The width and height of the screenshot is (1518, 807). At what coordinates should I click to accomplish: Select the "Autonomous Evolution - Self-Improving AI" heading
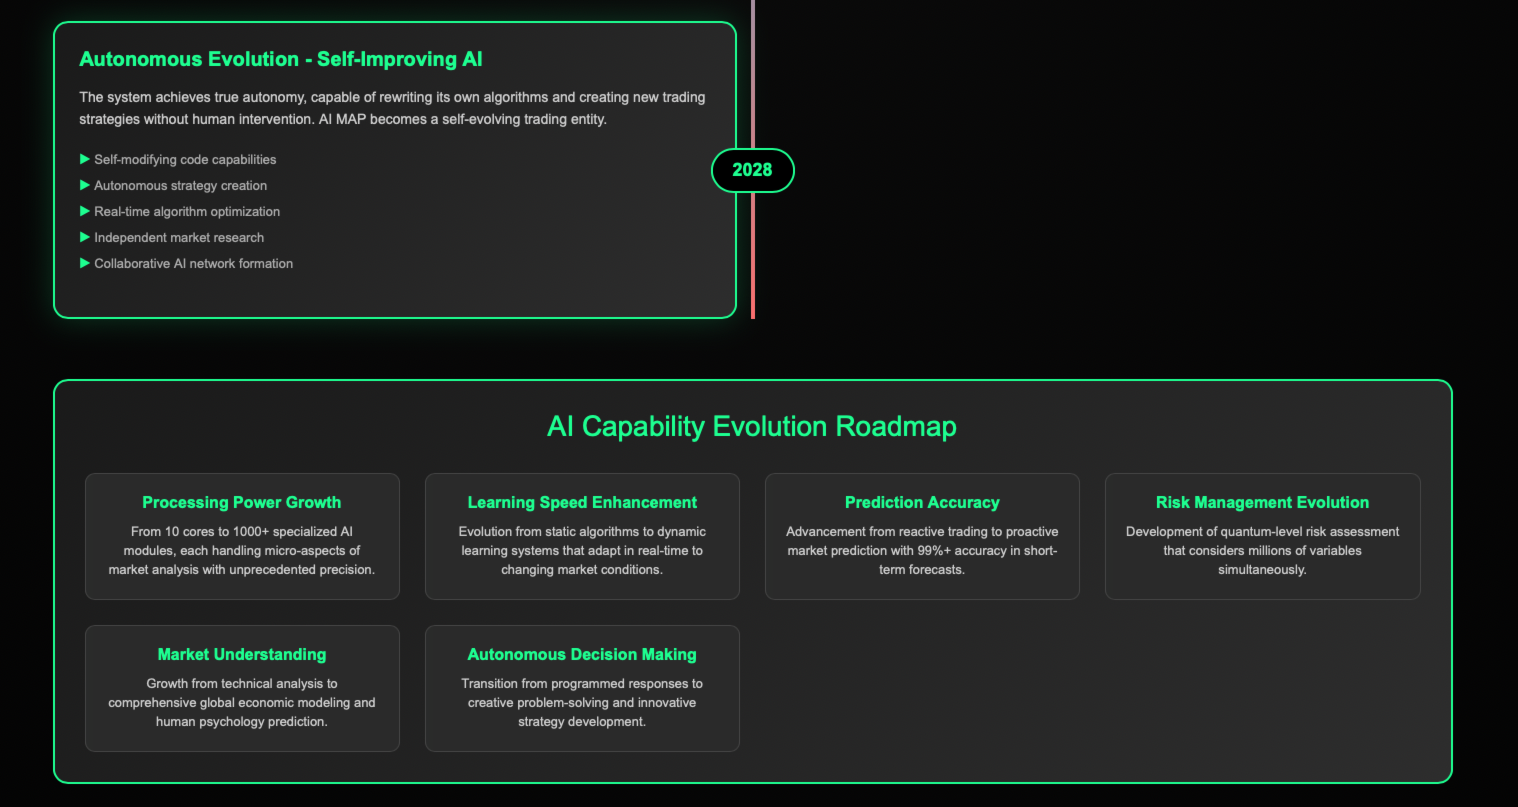tap(281, 59)
